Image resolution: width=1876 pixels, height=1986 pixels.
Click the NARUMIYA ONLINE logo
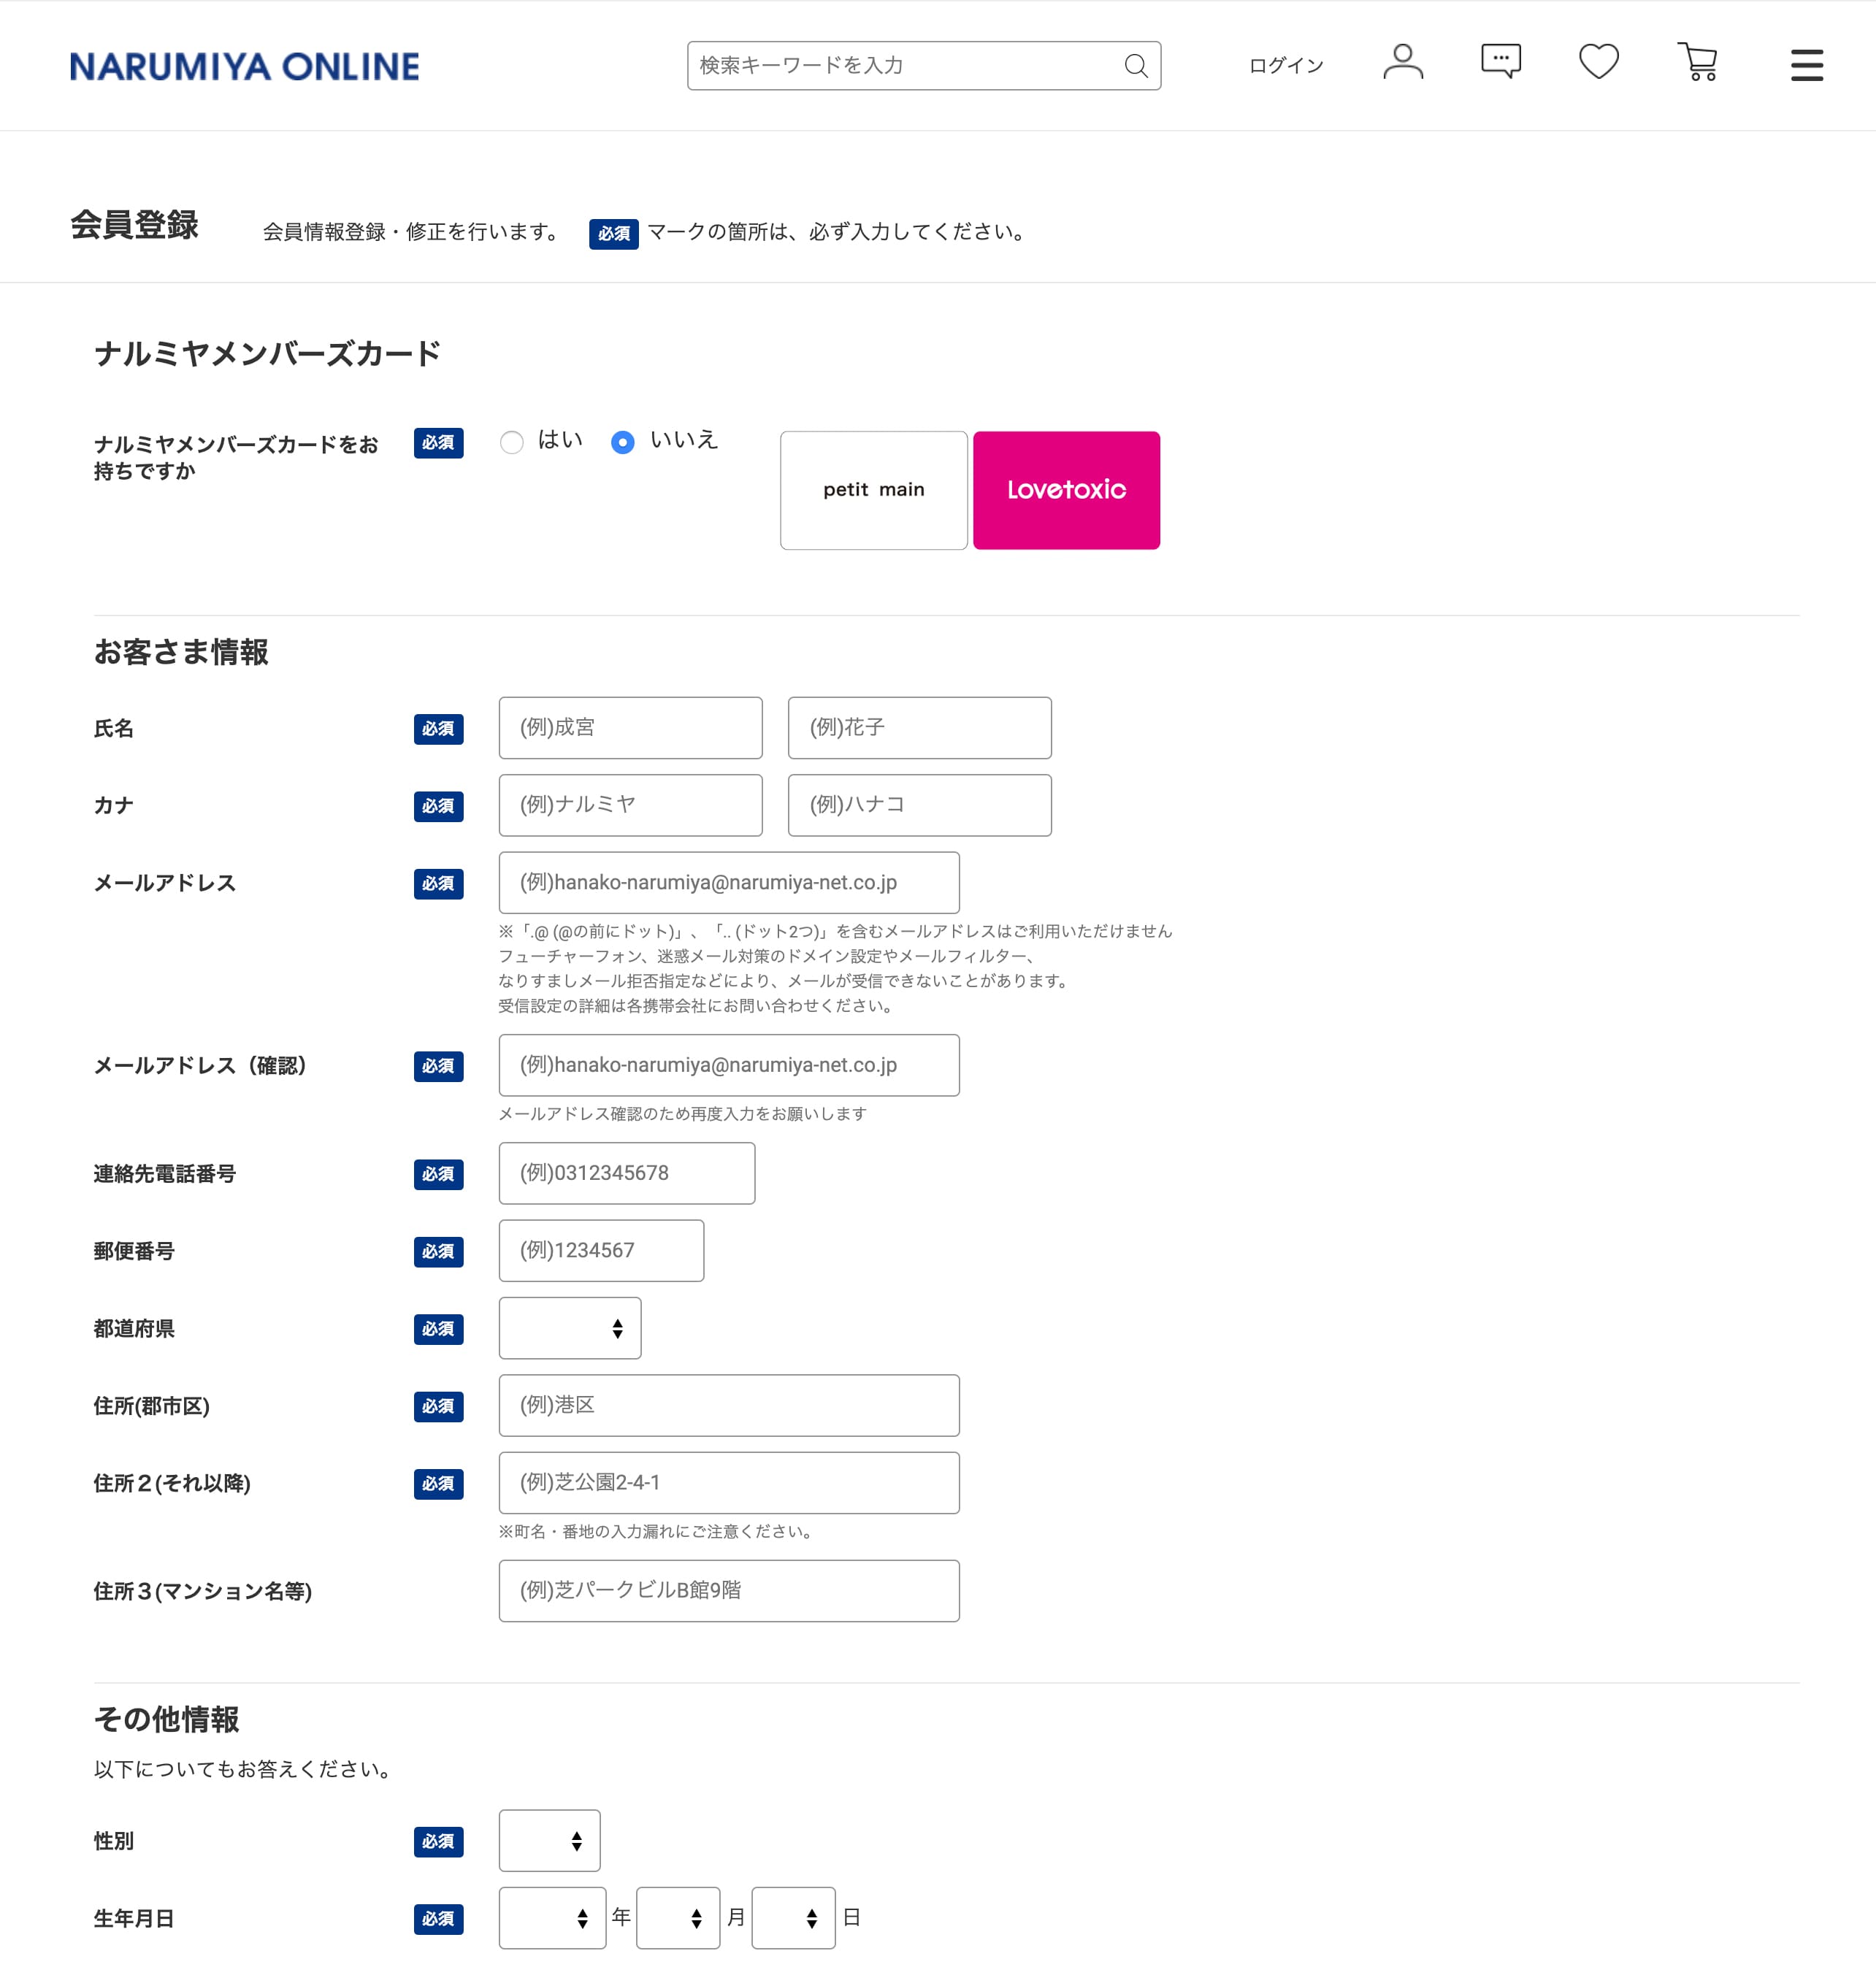[245, 66]
